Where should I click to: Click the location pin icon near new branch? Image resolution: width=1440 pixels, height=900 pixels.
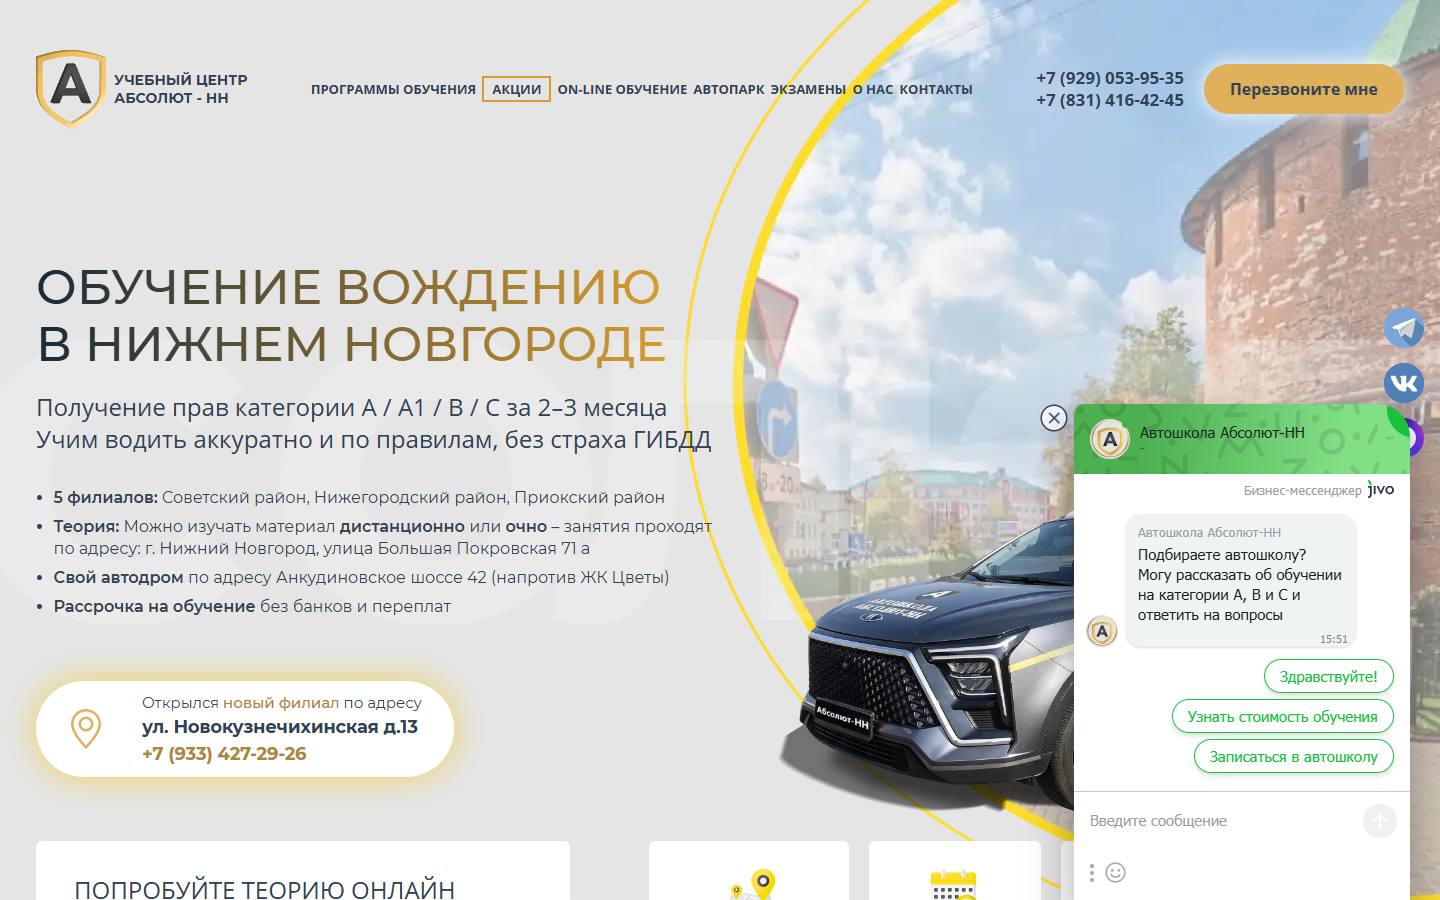pos(86,728)
